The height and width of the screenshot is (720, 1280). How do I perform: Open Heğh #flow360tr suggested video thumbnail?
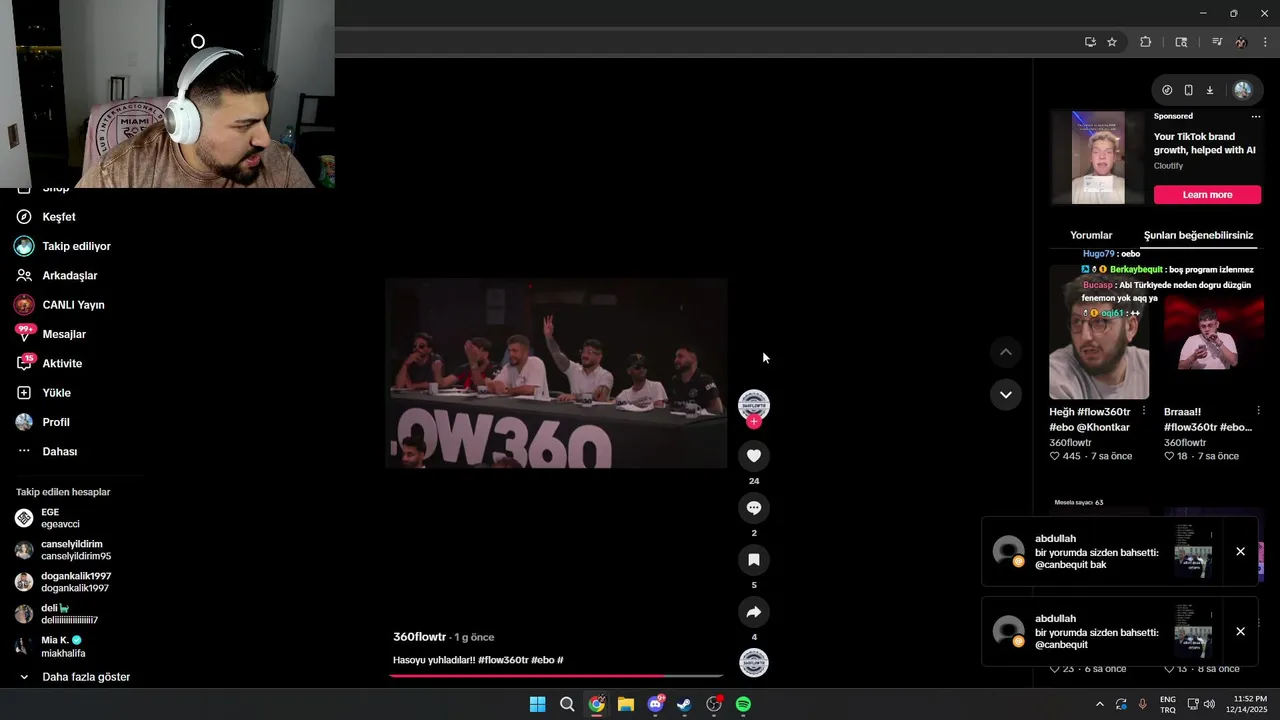[1099, 332]
